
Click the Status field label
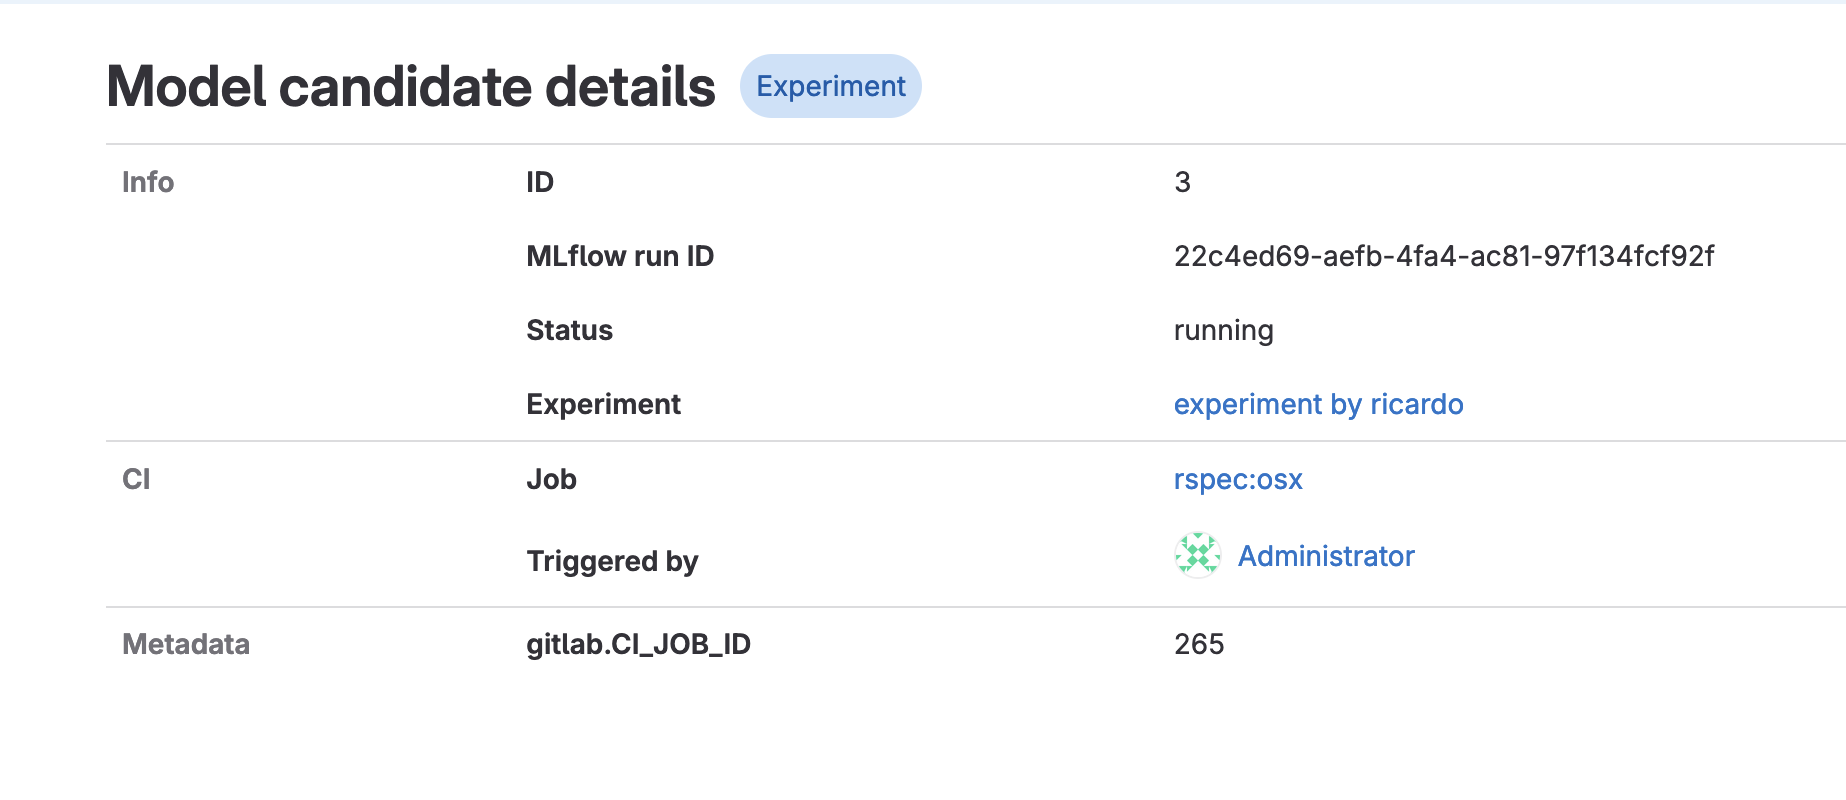tap(569, 331)
